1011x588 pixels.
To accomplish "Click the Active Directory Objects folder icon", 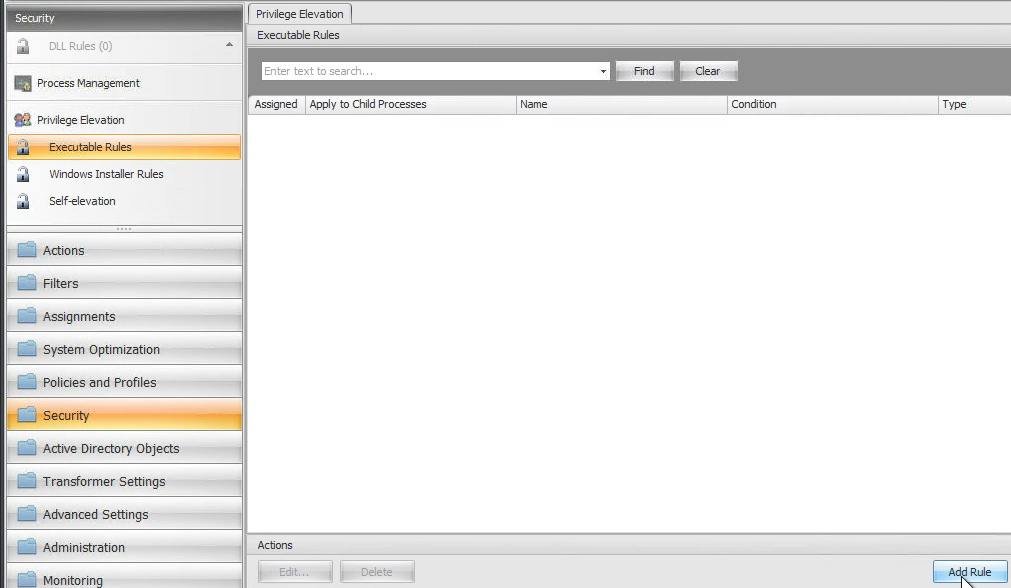I will pyautogui.click(x=26, y=447).
